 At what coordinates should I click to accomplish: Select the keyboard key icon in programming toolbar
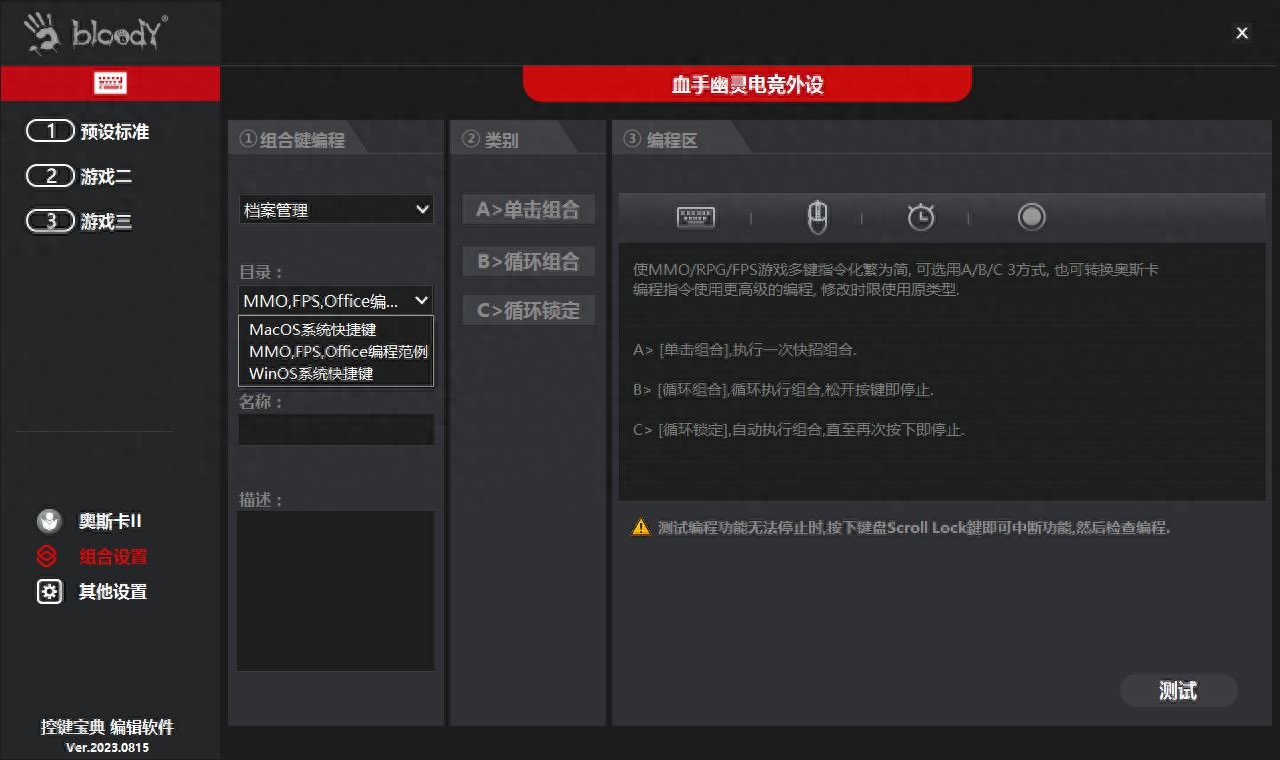[x=696, y=217]
